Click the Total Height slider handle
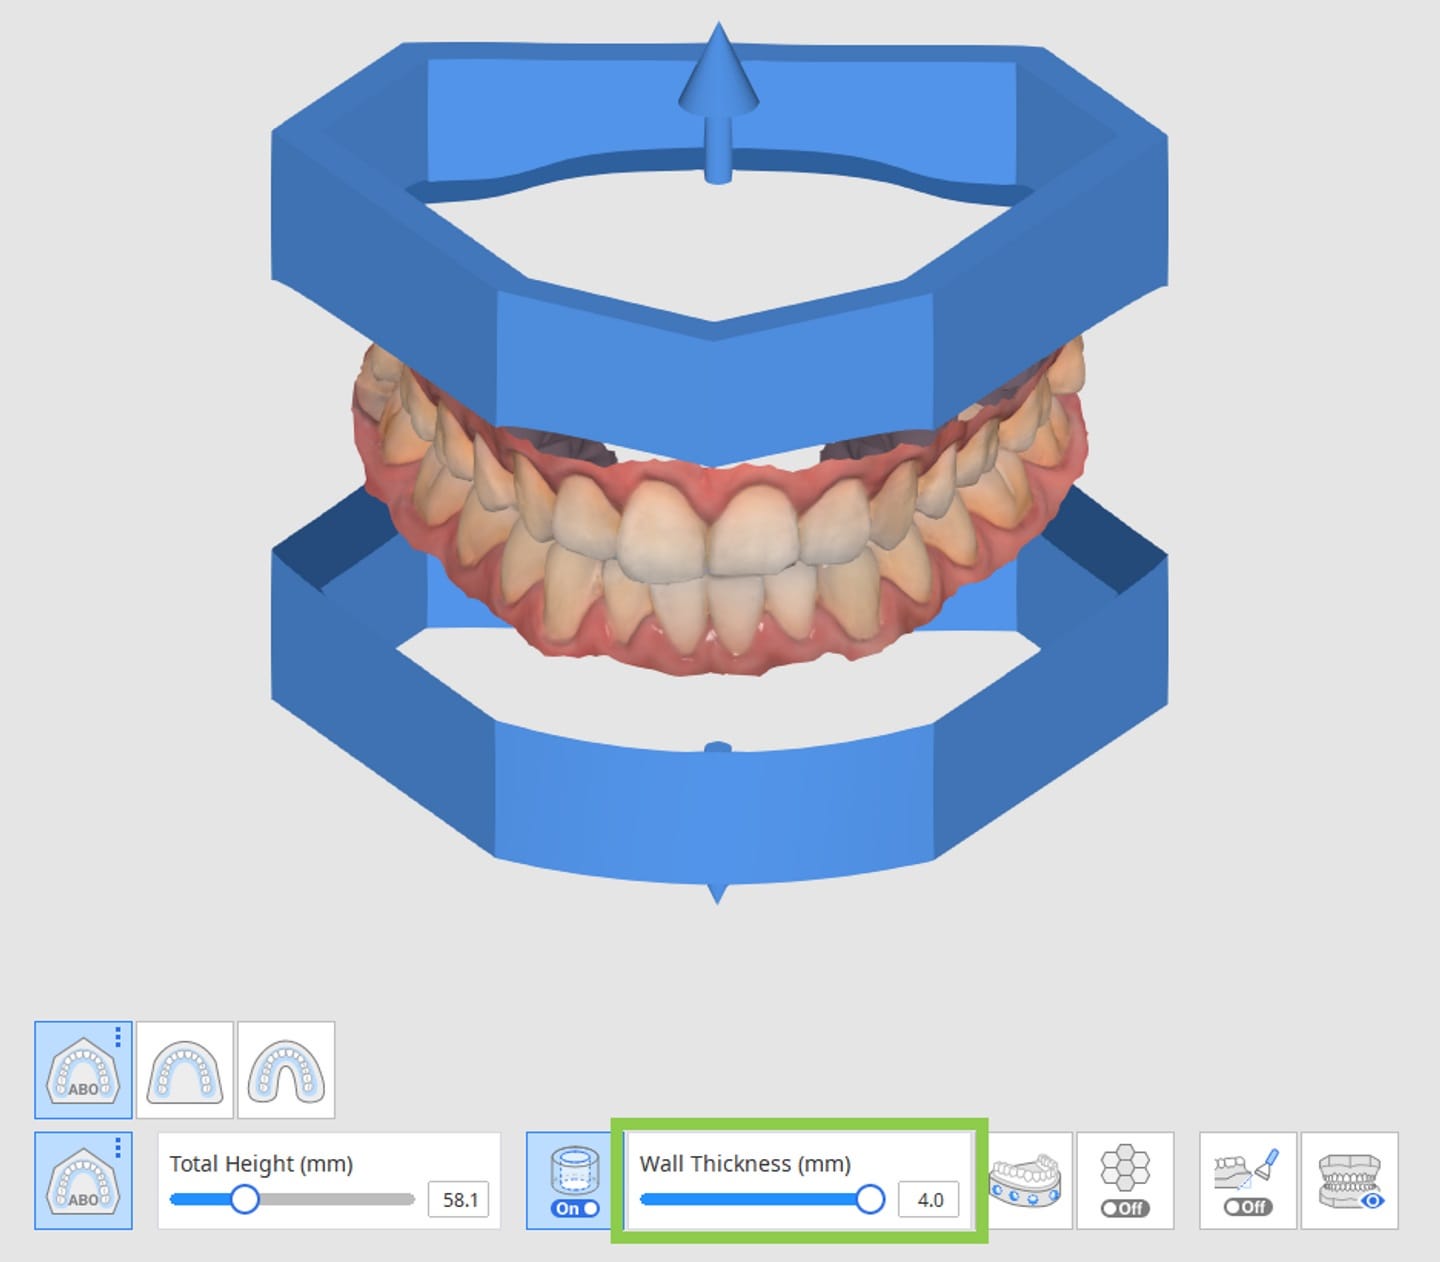Image resolution: width=1440 pixels, height=1262 pixels. click(x=244, y=1199)
